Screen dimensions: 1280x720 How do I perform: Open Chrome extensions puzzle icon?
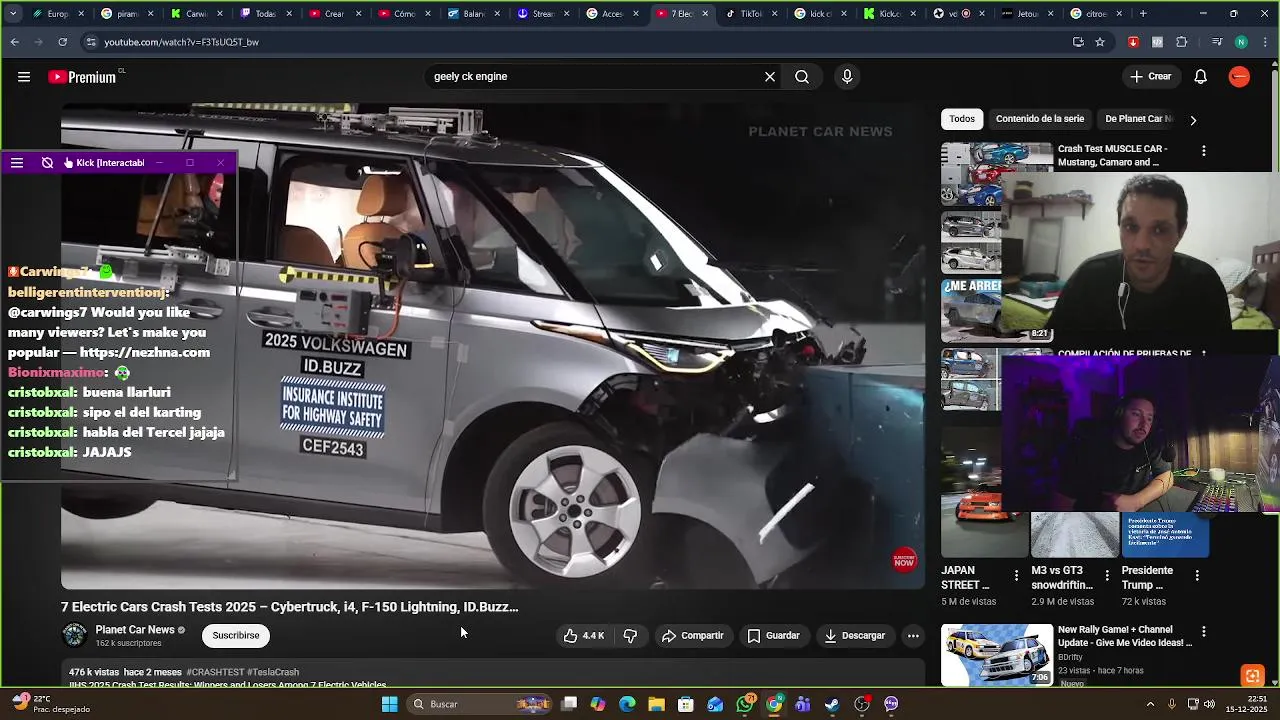[1181, 42]
